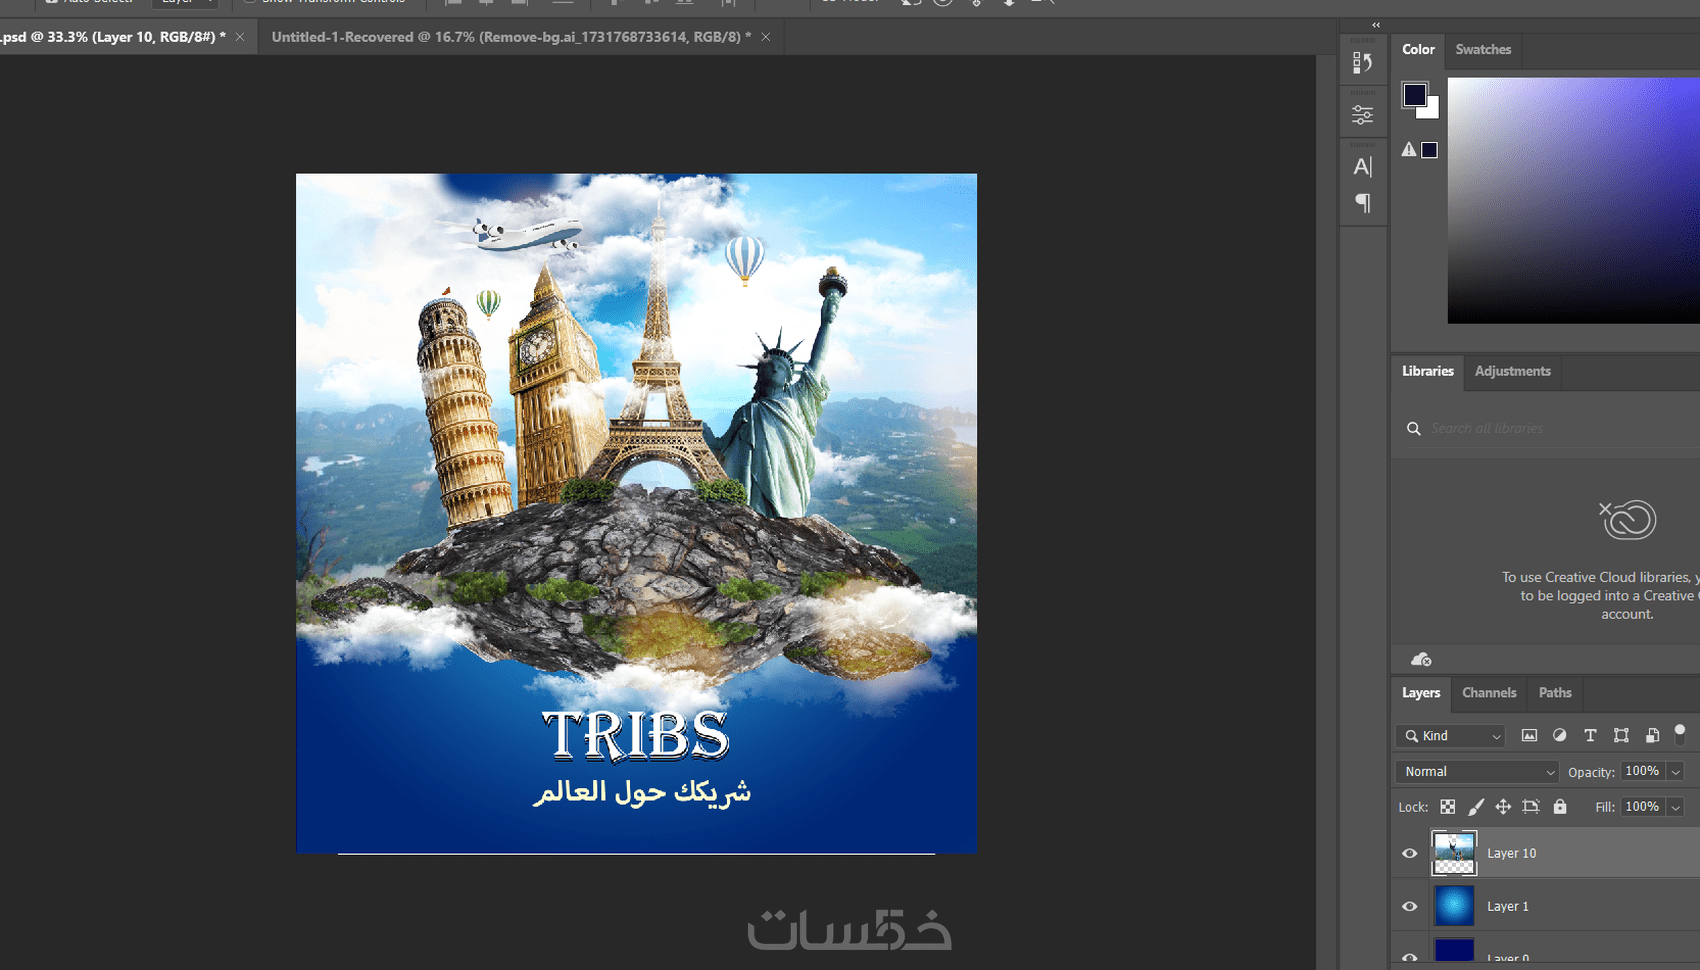Open the Normal blending mode dropdown
This screenshot has height=970, width=1700.
coord(1477,772)
